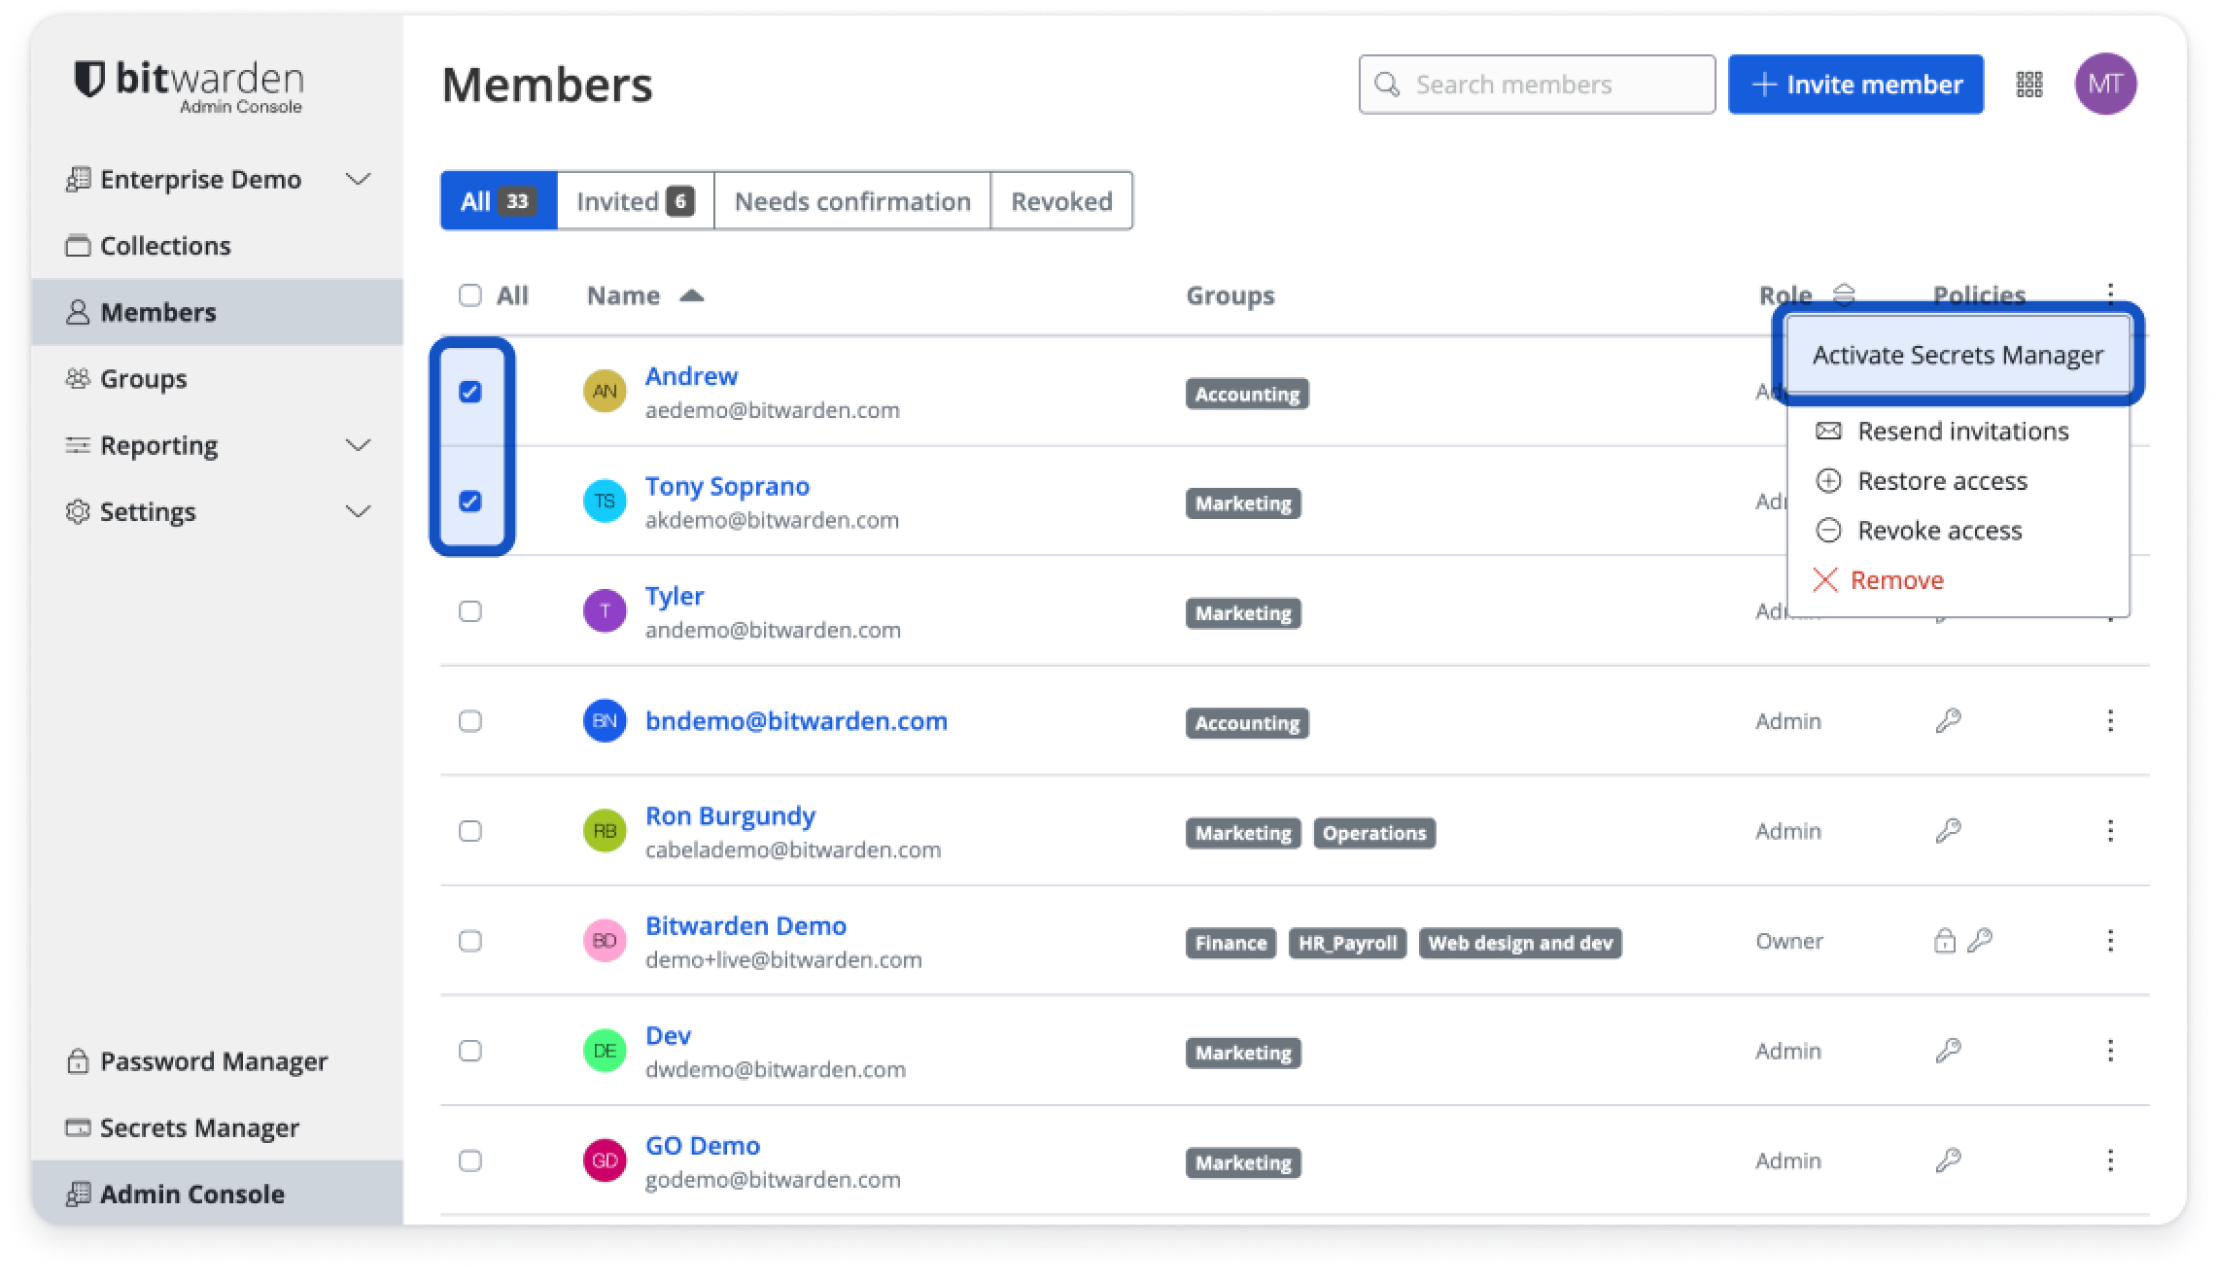
Task: Switch to the Invited tab
Action: (x=635, y=201)
